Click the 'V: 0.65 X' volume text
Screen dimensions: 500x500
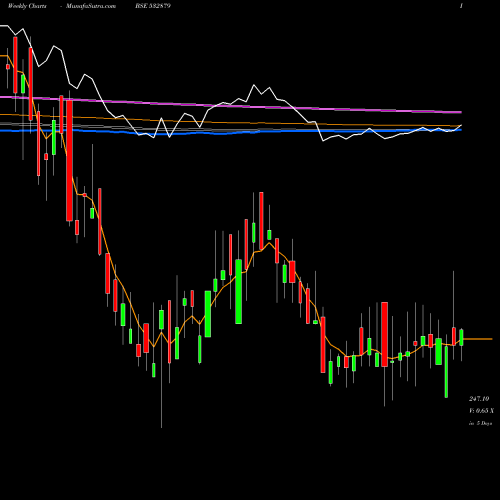point(481,411)
